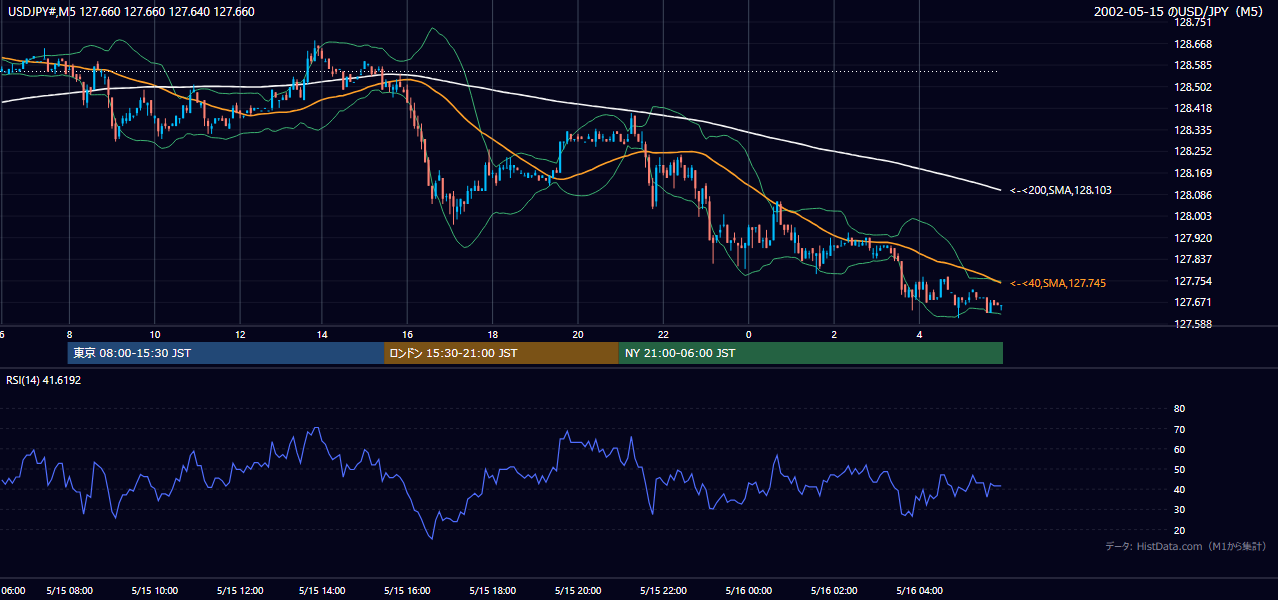Click the ロンドン 15:30-21:00 JST session bar
The width and height of the screenshot is (1278, 600).
click(501, 353)
